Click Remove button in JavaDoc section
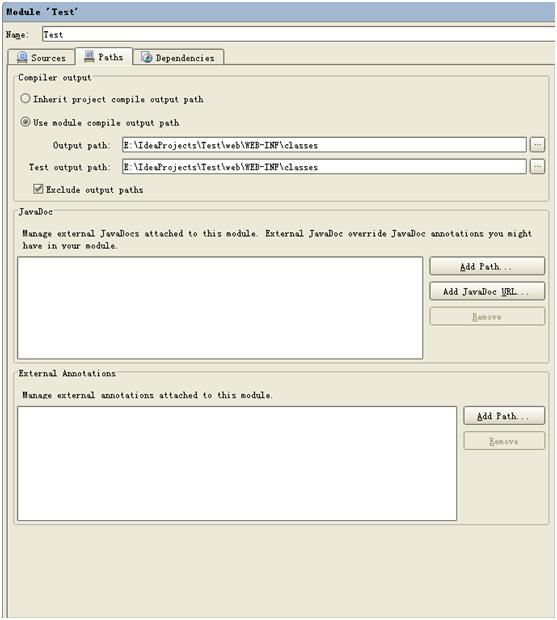Image resolution: width=557 pixels, height=620 pixels. [487, 316]
